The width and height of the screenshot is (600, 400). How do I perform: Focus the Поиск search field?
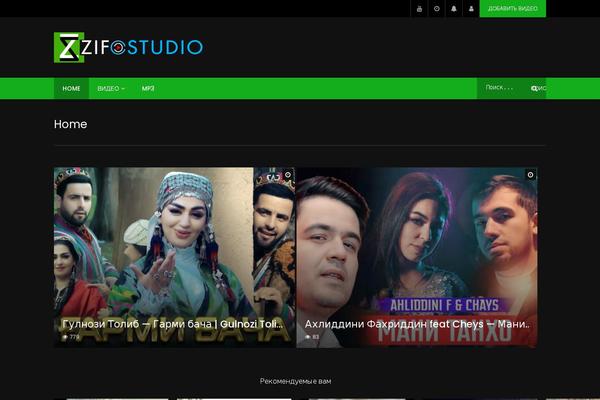[502, 88]
